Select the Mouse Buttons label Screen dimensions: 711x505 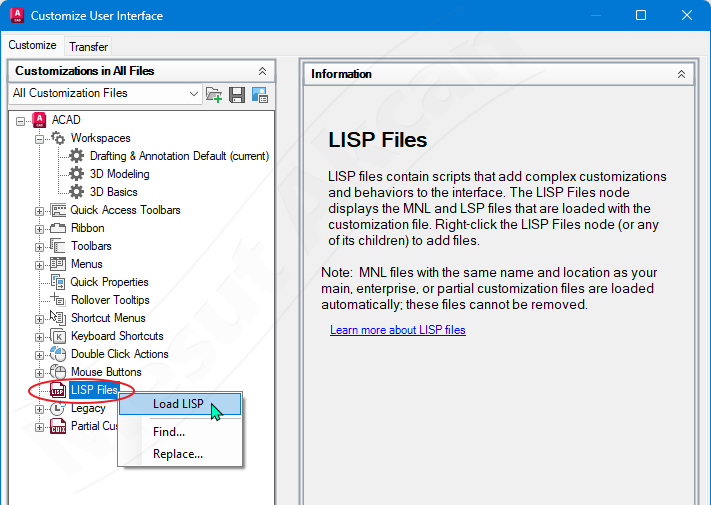click(106, 372)
